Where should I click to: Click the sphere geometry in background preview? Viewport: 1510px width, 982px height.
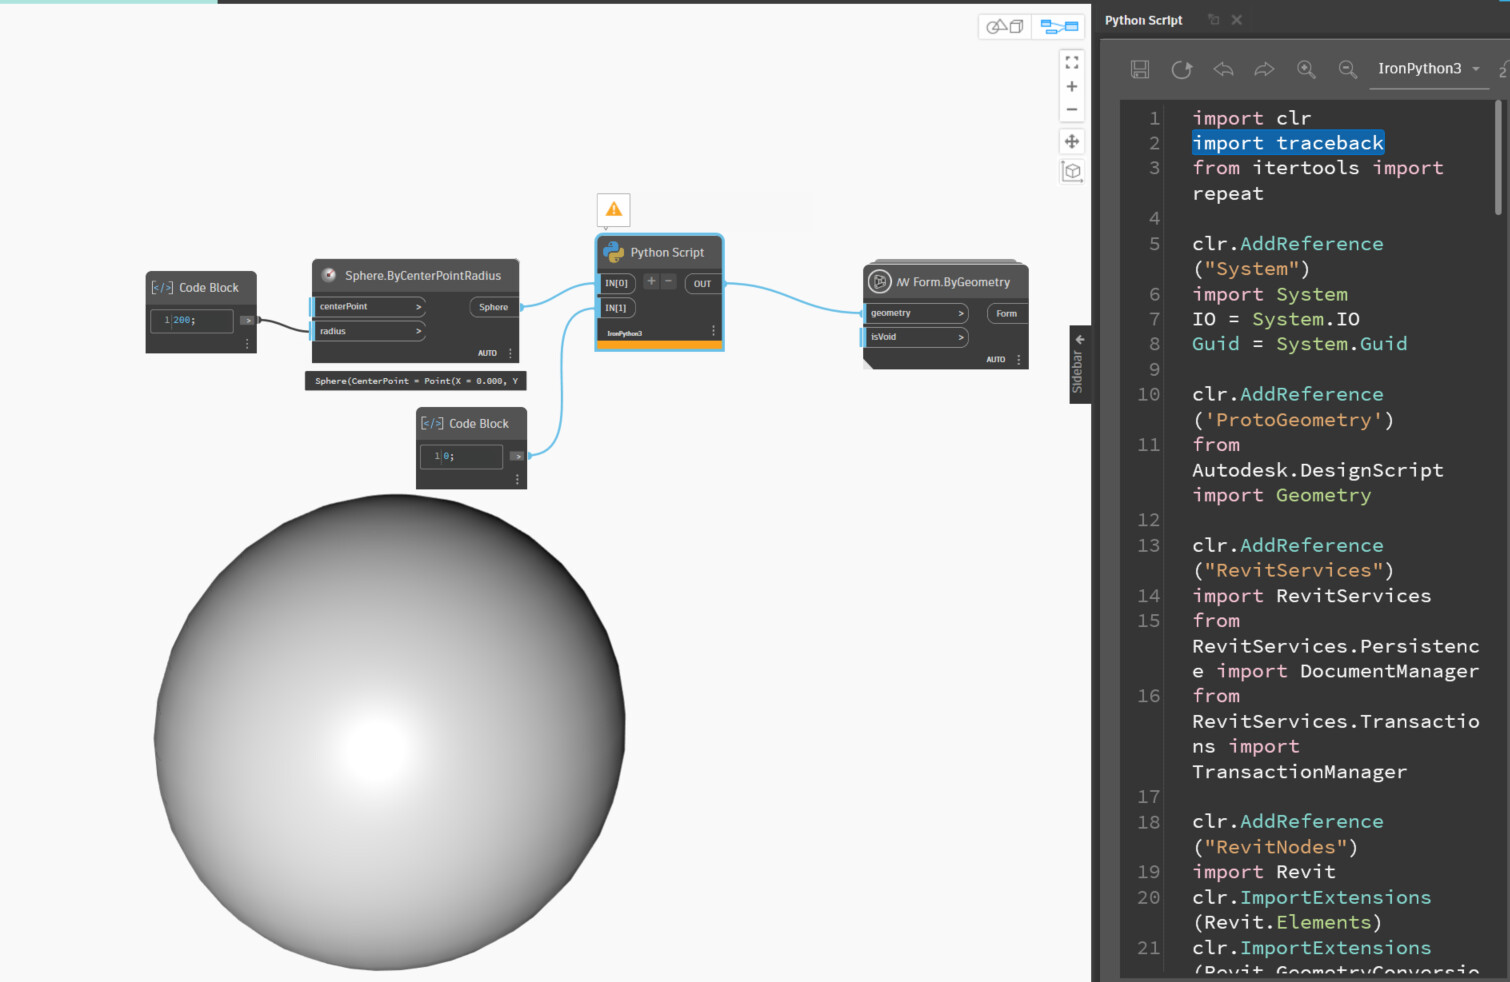click(x=390, y=732)
